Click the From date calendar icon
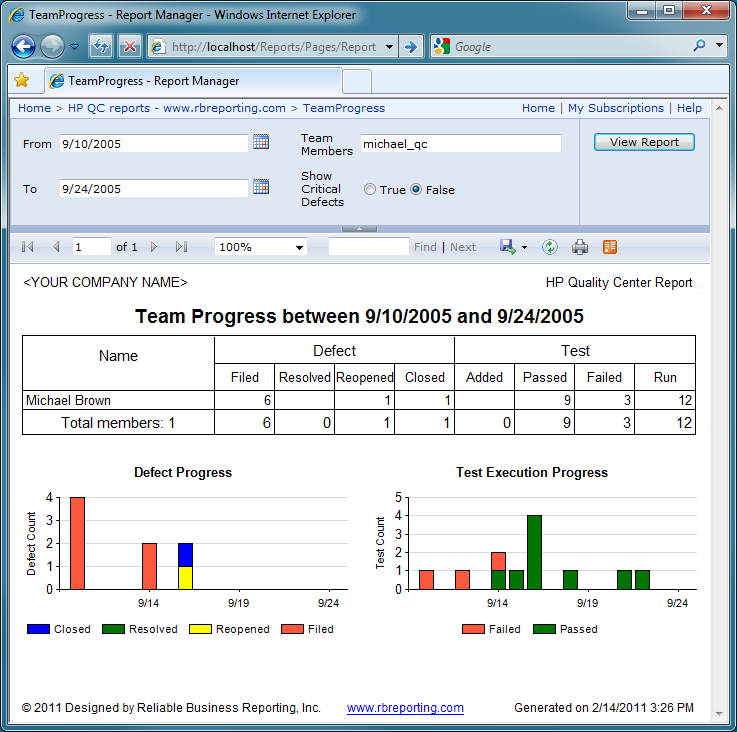The height and width of the screenshot is (732, 737). pos(261,142)
